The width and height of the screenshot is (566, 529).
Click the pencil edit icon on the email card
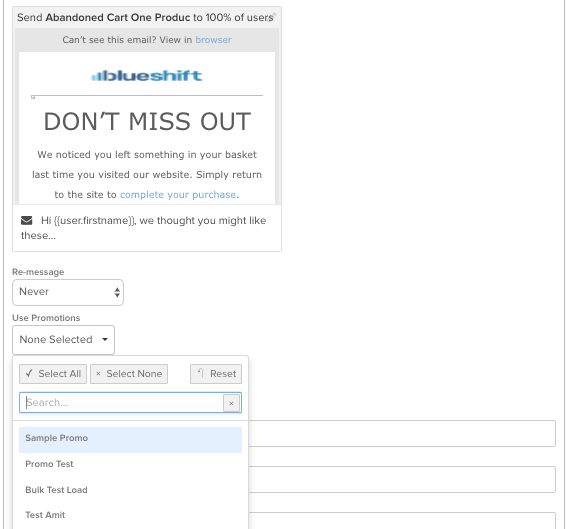[x=274, y=15]
